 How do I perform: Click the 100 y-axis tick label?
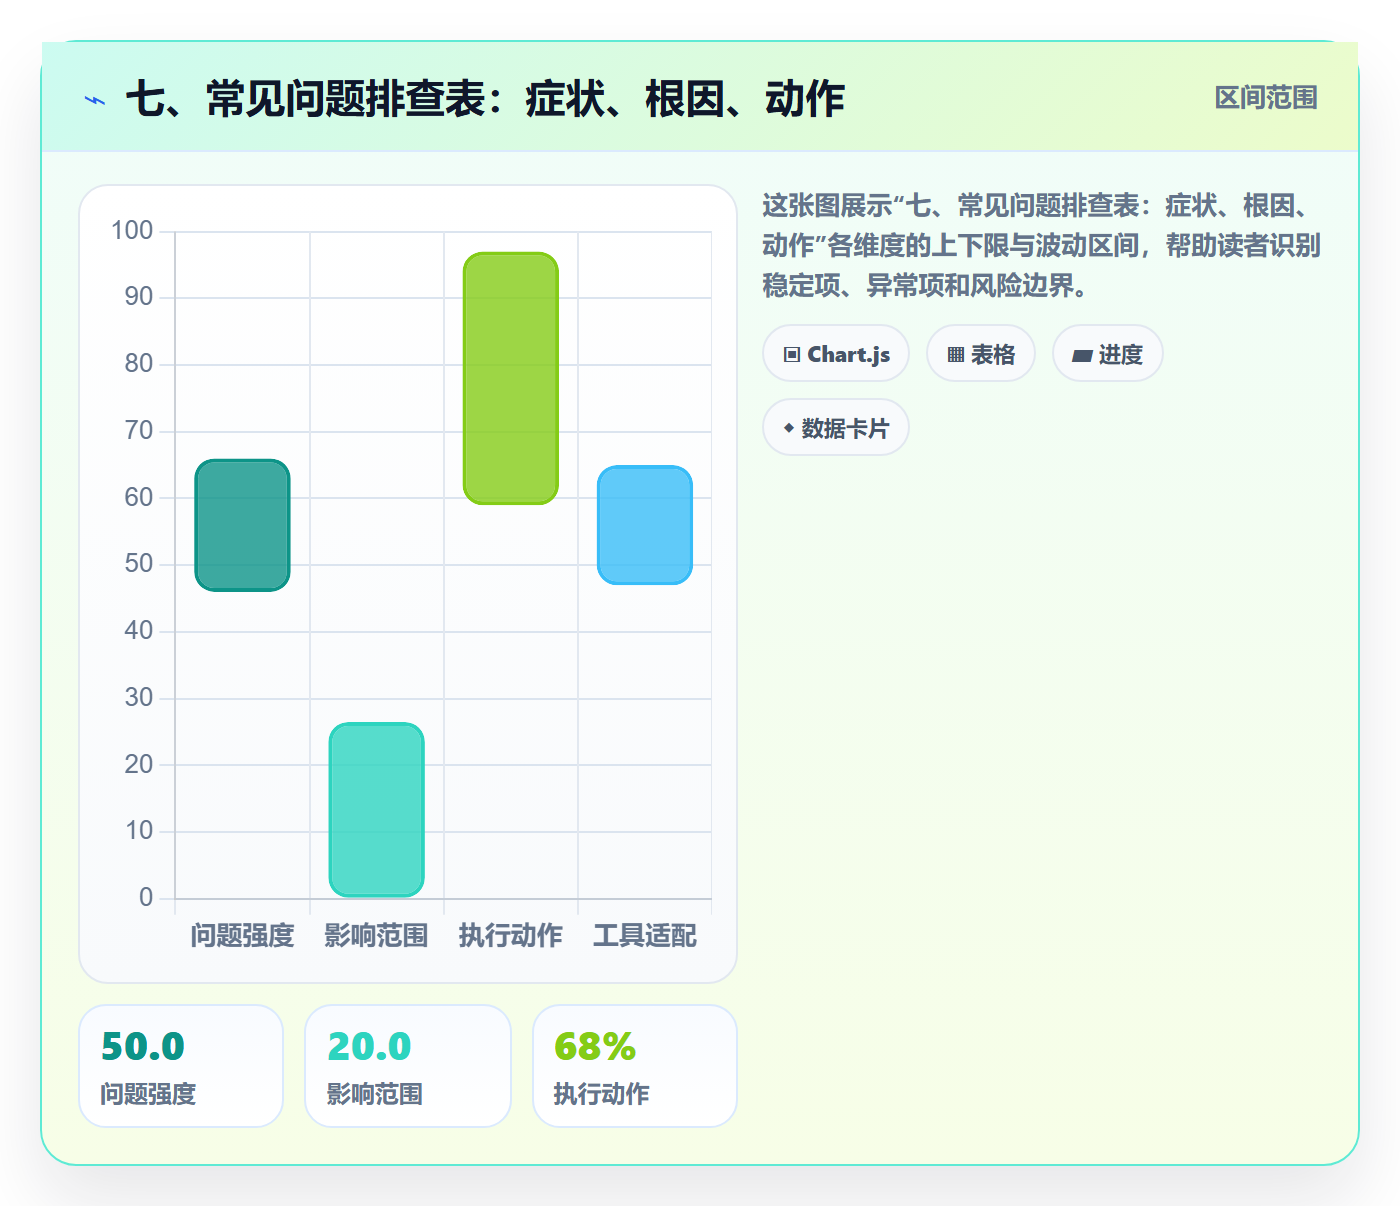[x=132, y=231]
